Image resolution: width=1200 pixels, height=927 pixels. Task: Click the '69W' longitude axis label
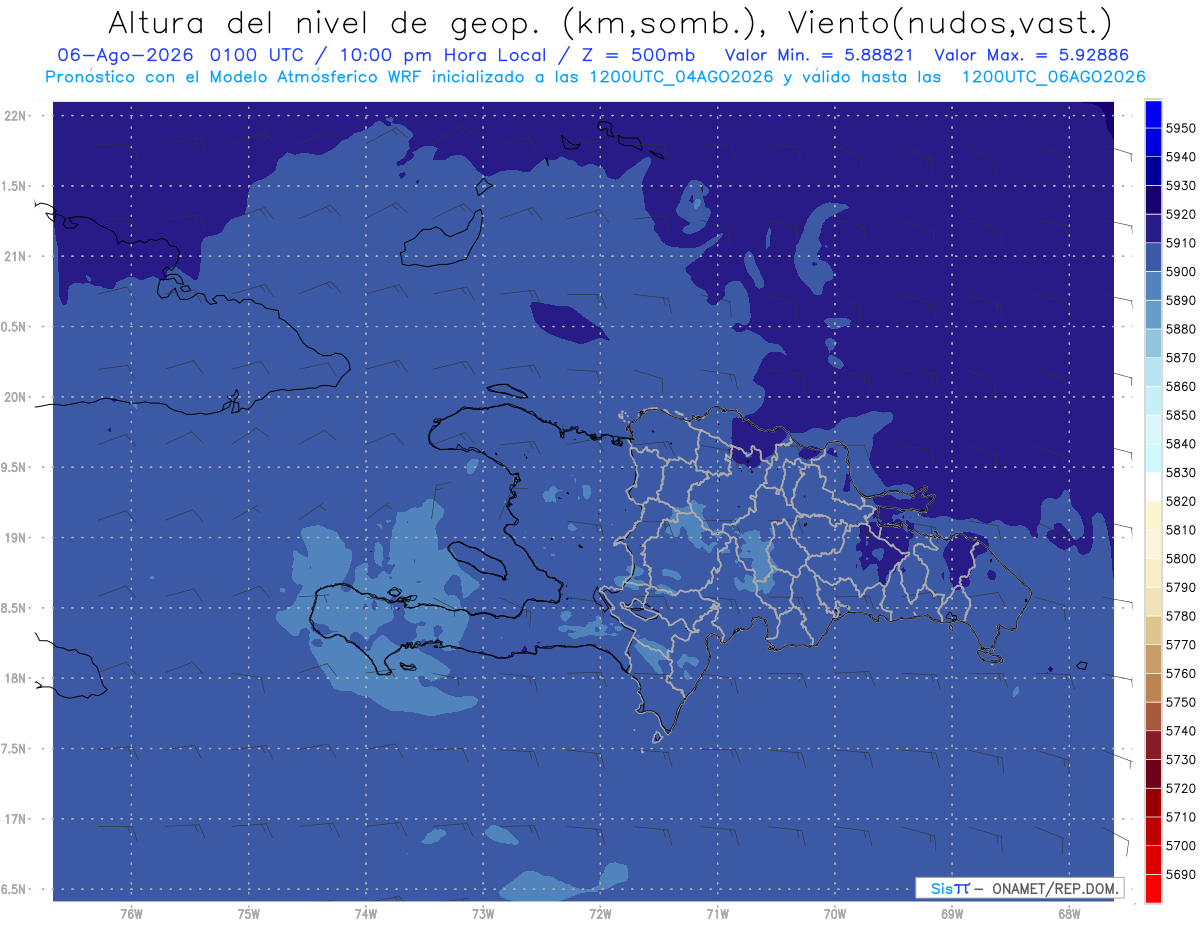[952, 914]
